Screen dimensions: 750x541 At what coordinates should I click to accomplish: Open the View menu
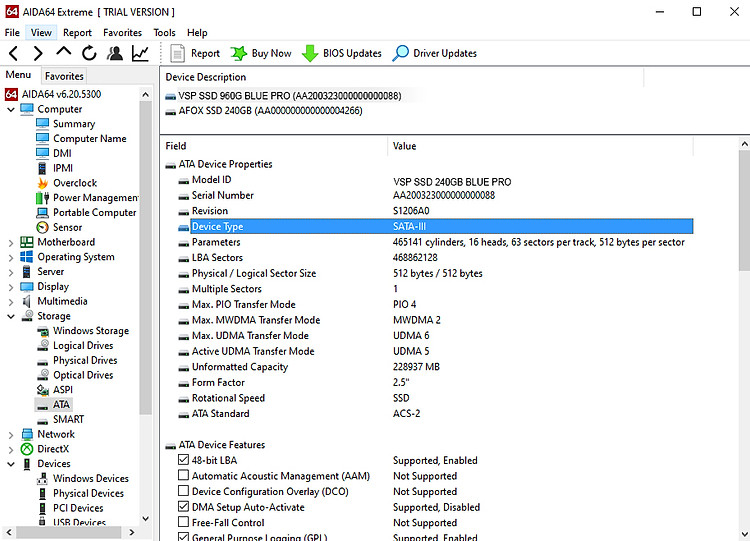pos(41,33)
